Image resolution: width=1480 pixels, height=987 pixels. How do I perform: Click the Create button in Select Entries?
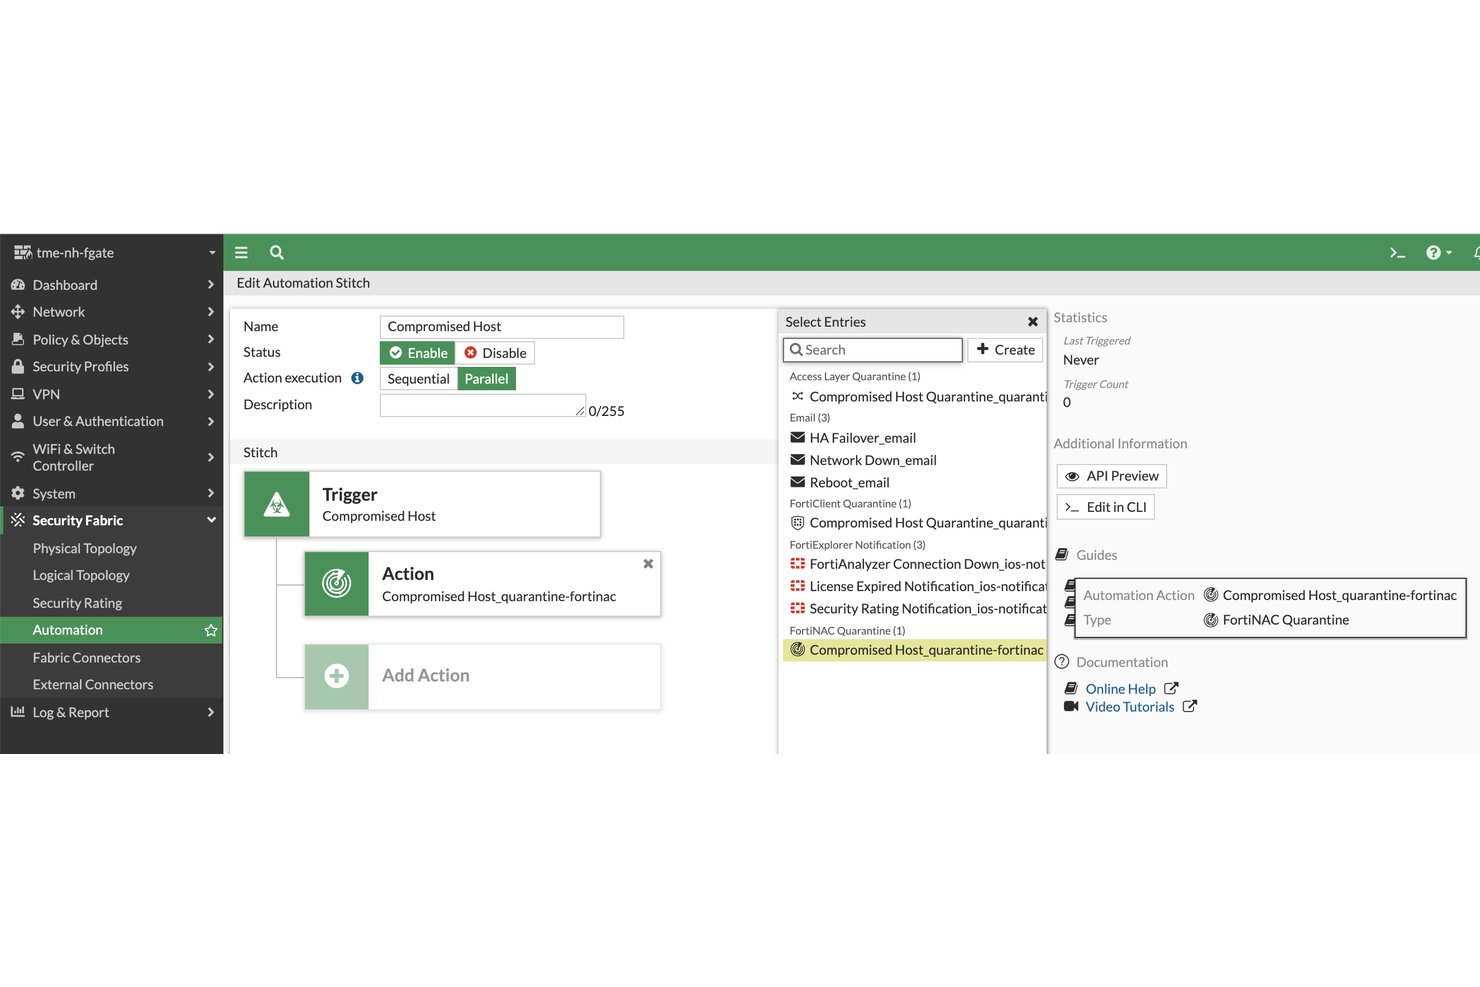point(1005,350)
